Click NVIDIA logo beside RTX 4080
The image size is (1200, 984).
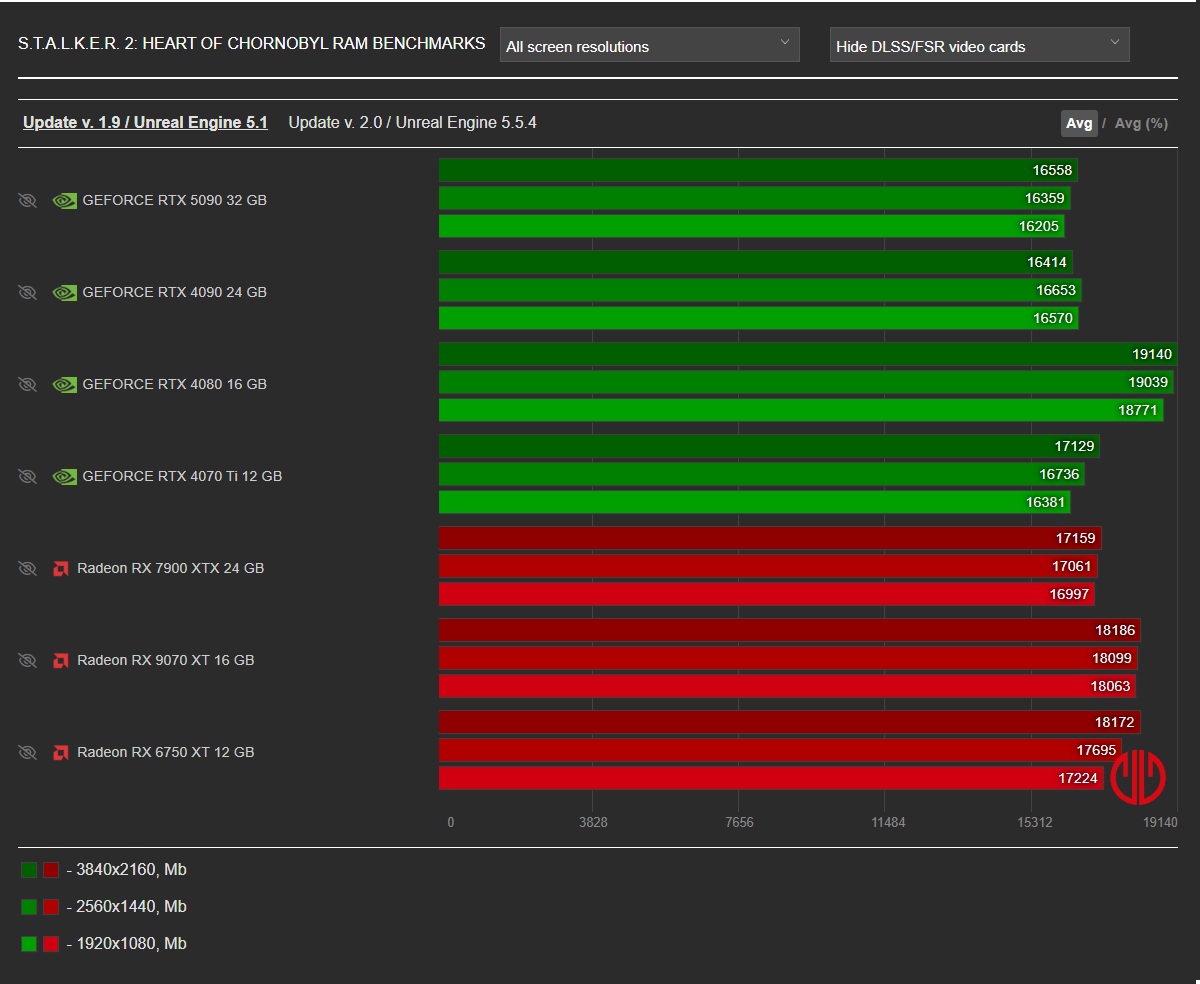coord(64,384)
